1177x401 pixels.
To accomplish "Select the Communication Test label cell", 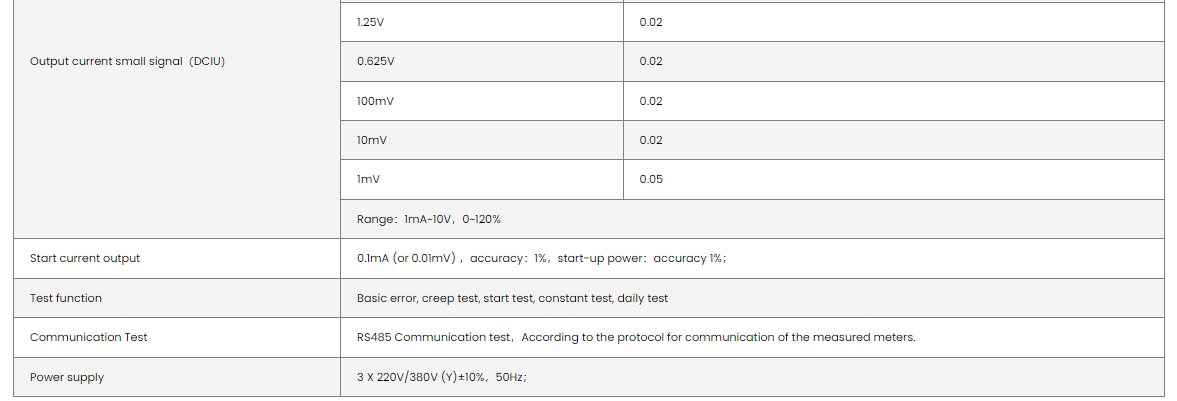I will (x=89, y=337).
